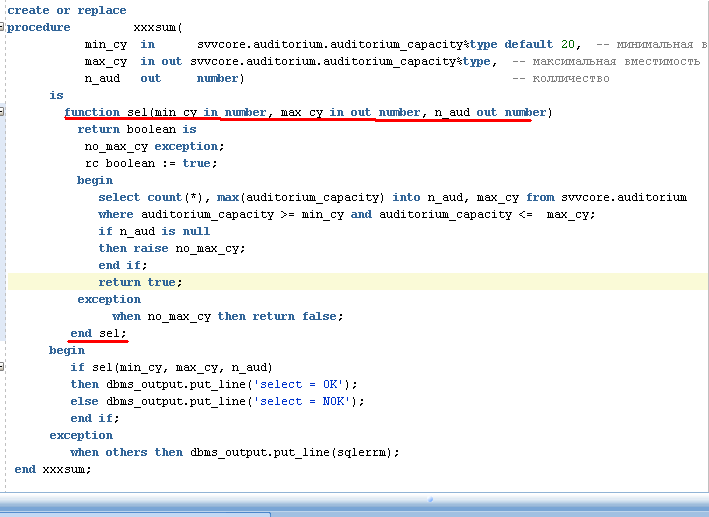
Task: Click the 'default' keyword before 20
Action: coord(529,44)
